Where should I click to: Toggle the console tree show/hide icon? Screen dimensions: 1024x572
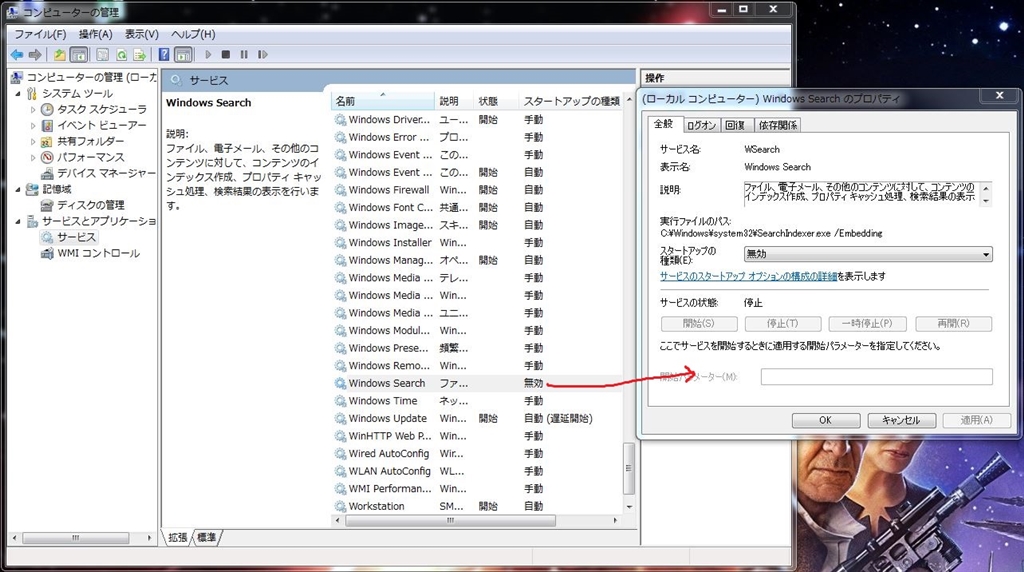[x=78, y=55]
